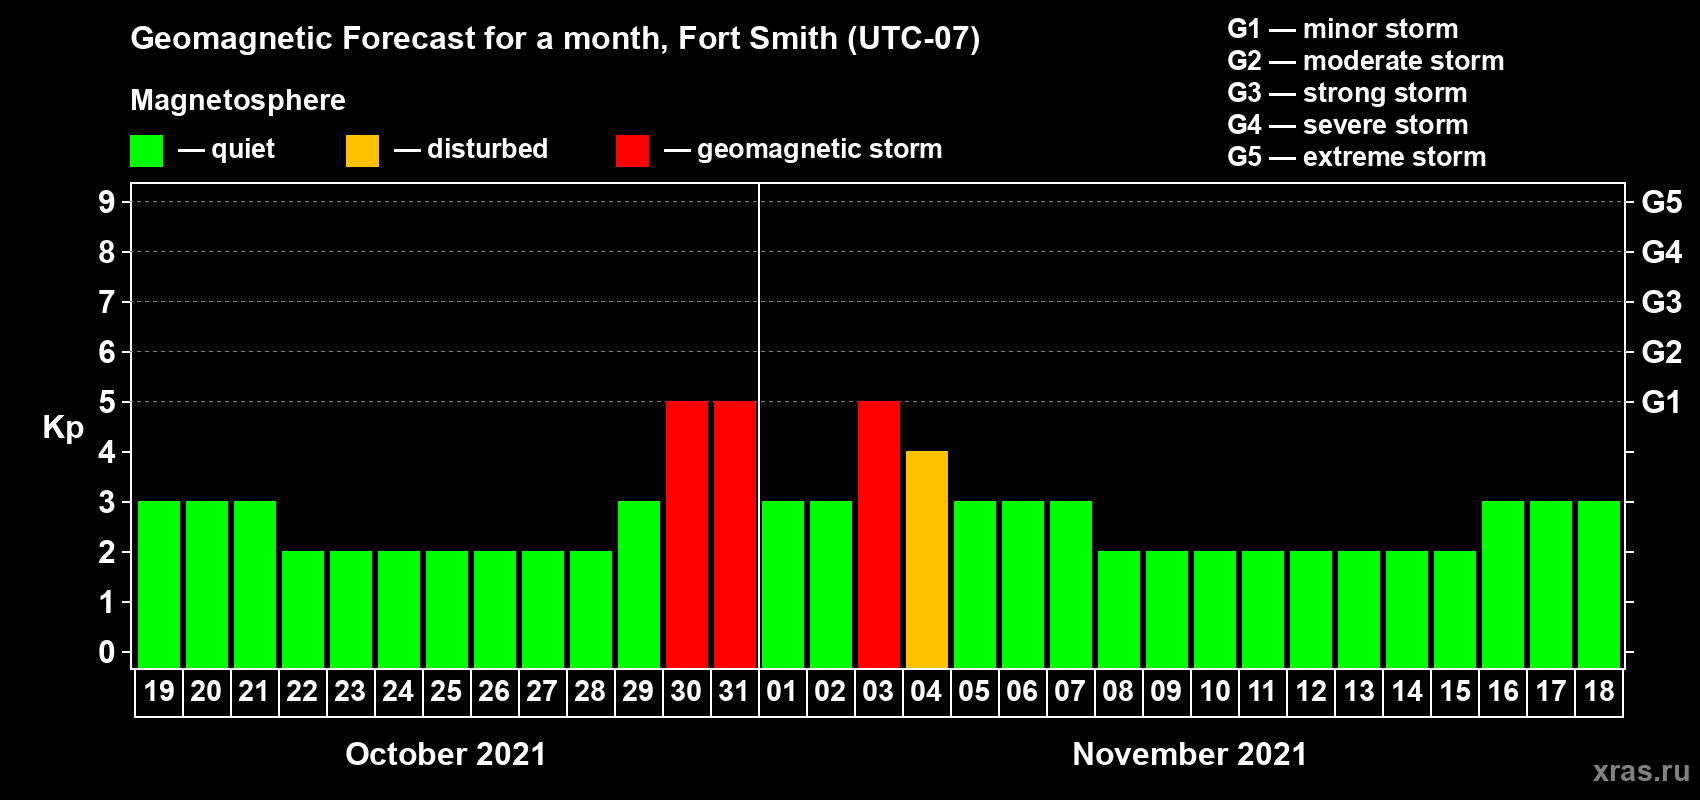Click the G2 label on right axis
The height and width of the screenshot is (800, 1700).
(x=1662, y=352)
